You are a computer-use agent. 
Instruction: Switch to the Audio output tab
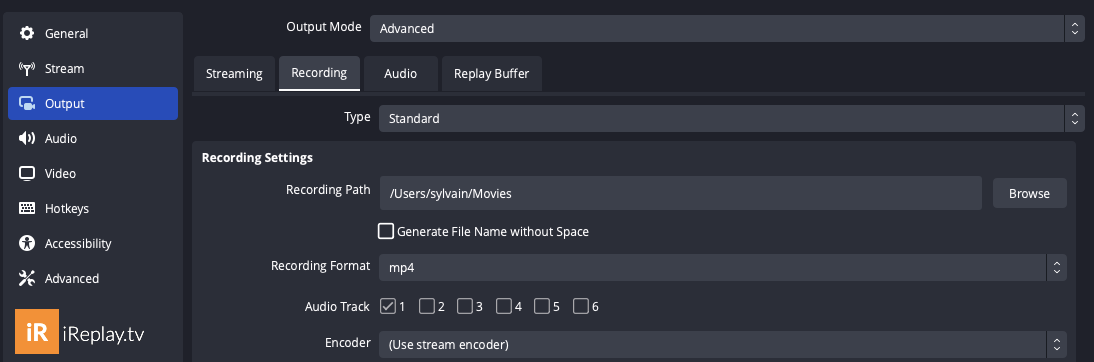point(400,73)
